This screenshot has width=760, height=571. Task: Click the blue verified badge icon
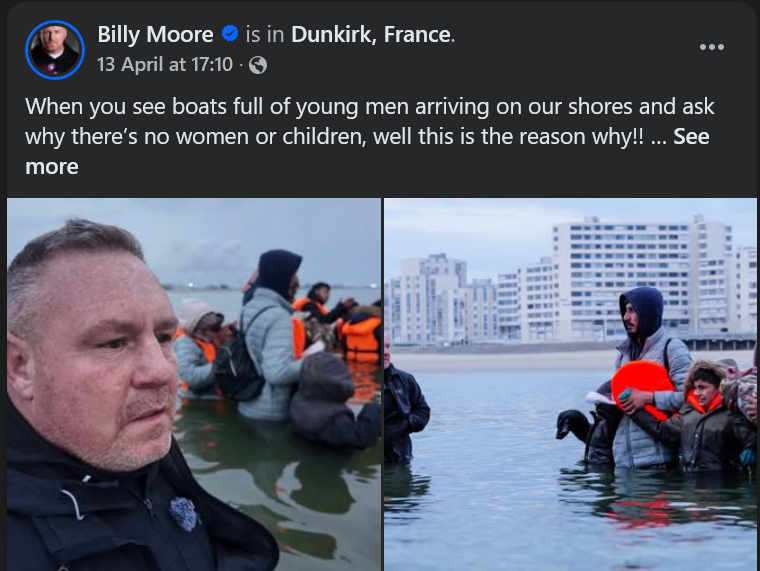pos(230,34)
